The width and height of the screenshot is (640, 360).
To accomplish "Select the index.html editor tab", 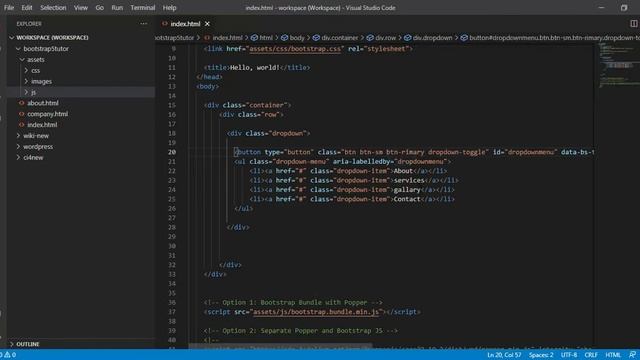I will point(185,24).
